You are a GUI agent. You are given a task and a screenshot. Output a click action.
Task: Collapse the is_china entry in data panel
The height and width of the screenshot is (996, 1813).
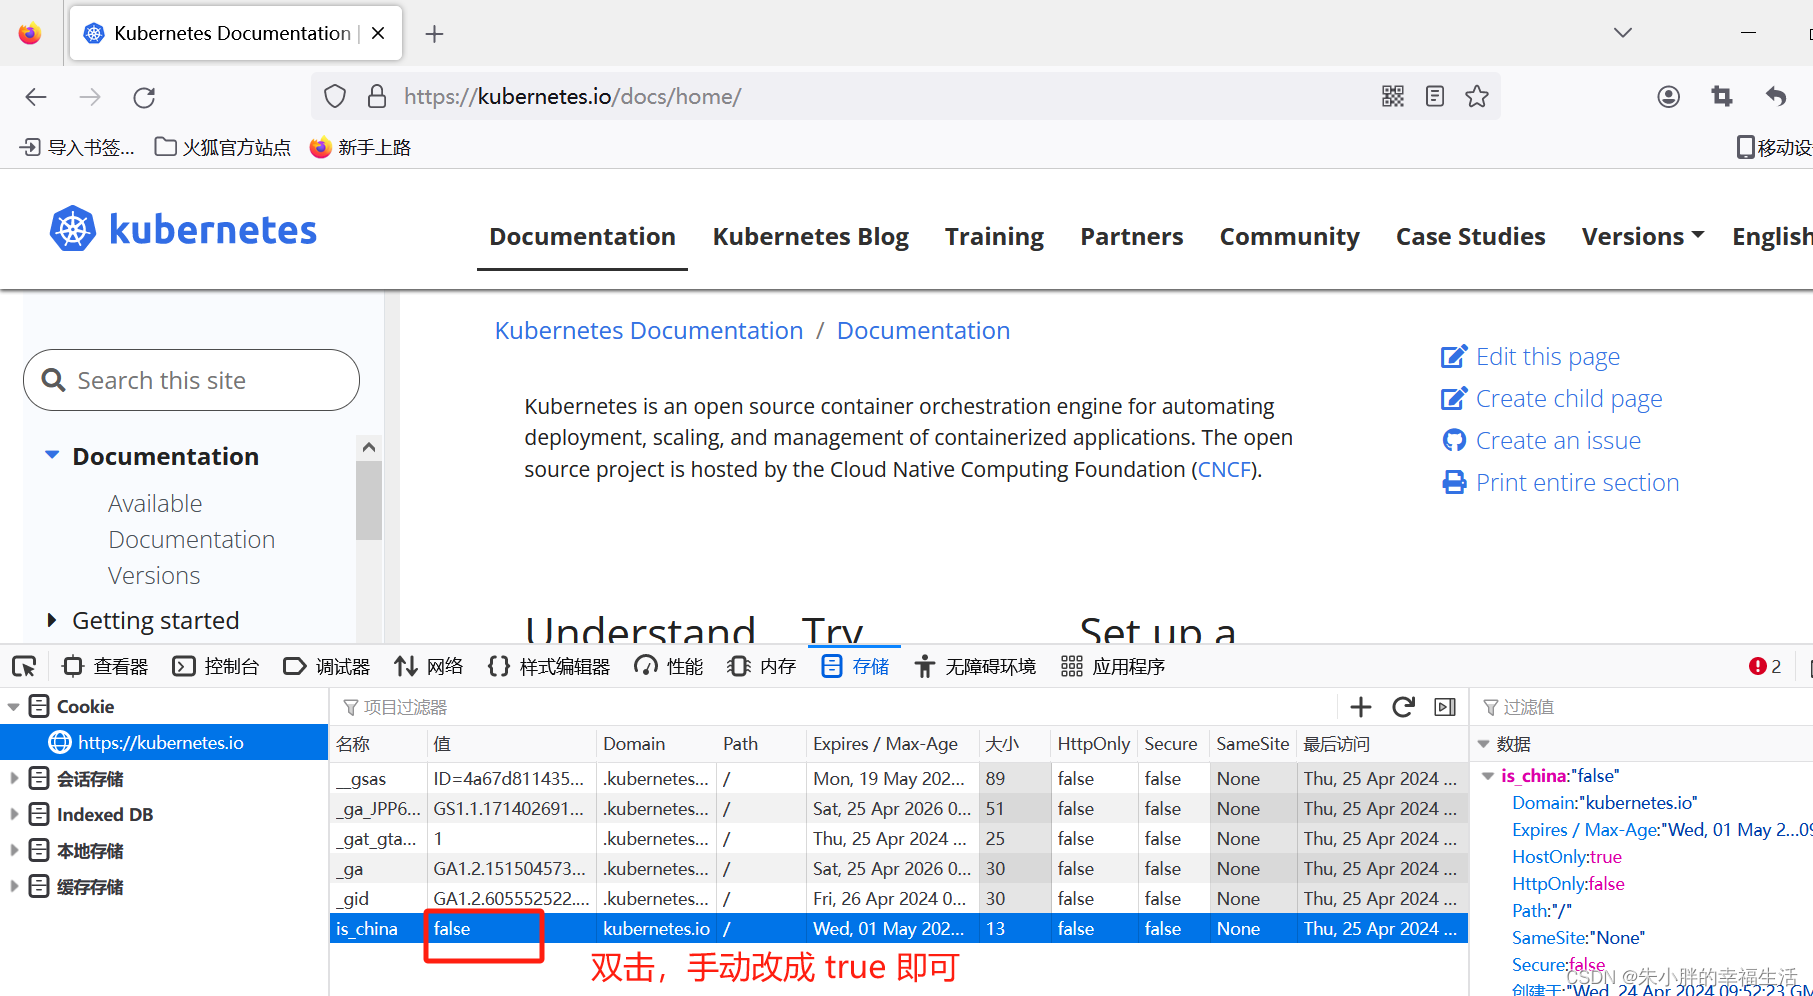pos(1489,776)
